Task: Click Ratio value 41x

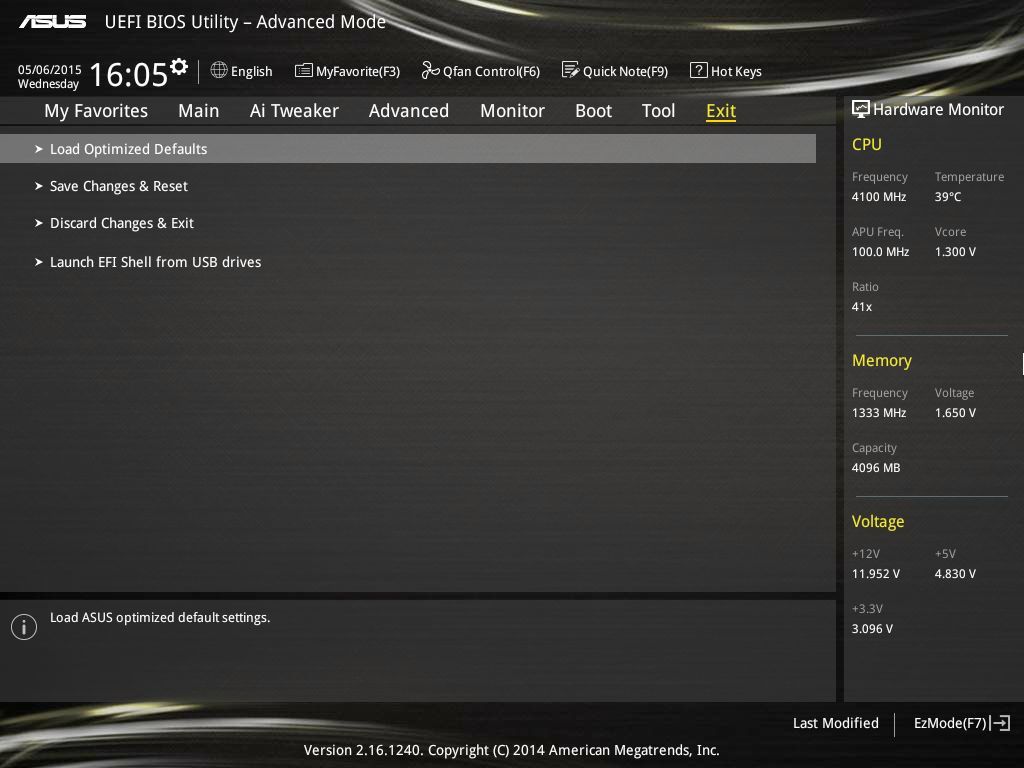Action: click(862, 306)
